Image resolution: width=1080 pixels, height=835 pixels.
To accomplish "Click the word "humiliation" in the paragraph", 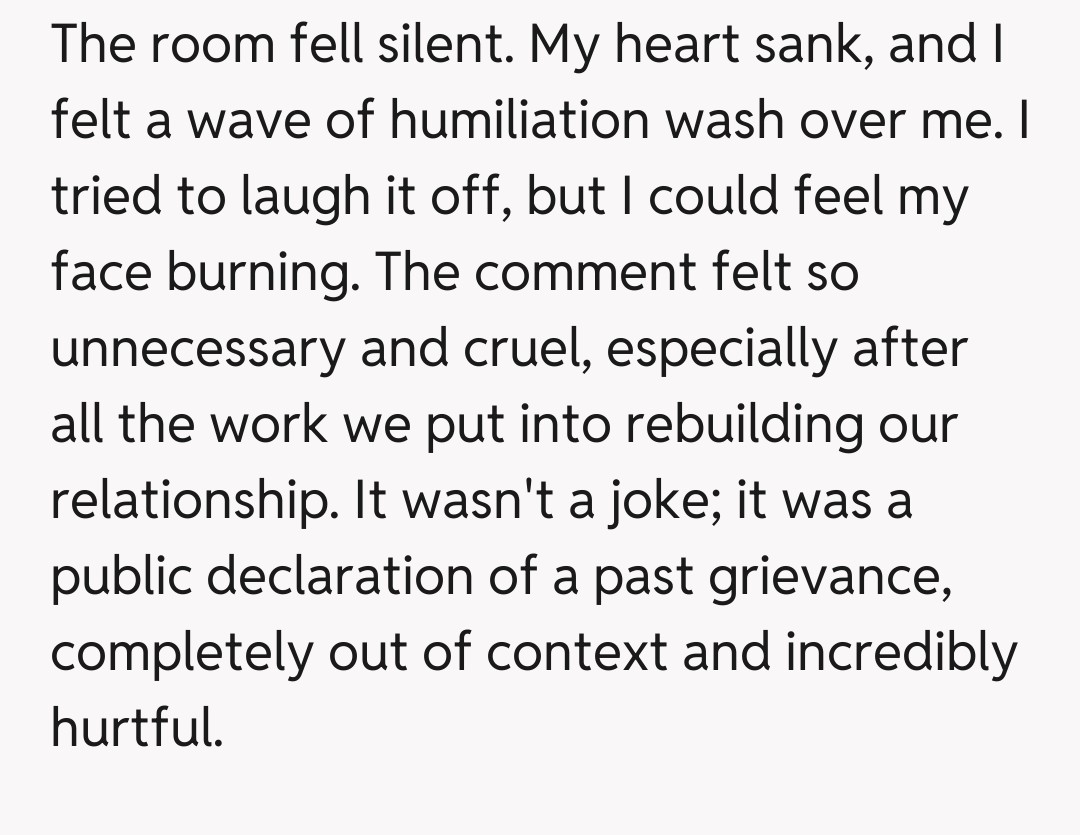I will 518,123.
